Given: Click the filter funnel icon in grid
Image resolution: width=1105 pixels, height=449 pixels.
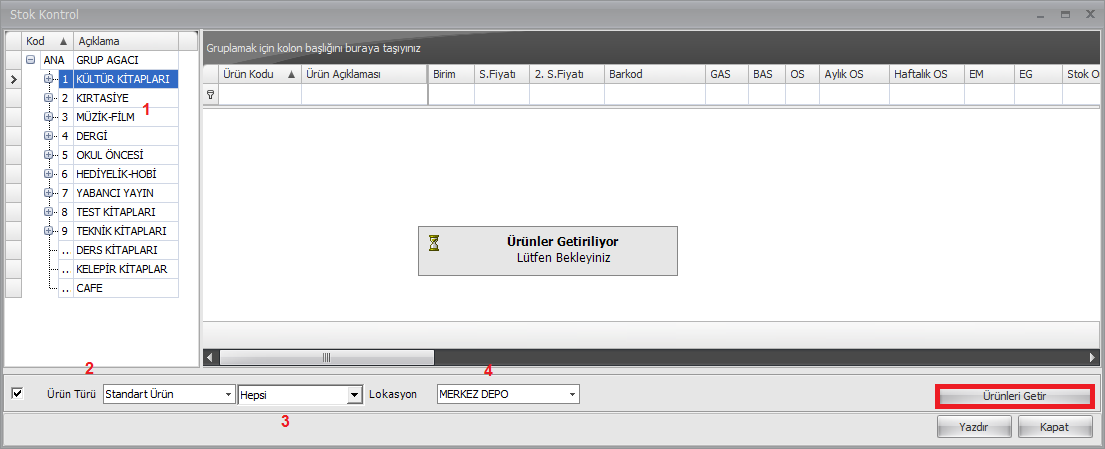Looking at the screenshot, I should [210, 95].
